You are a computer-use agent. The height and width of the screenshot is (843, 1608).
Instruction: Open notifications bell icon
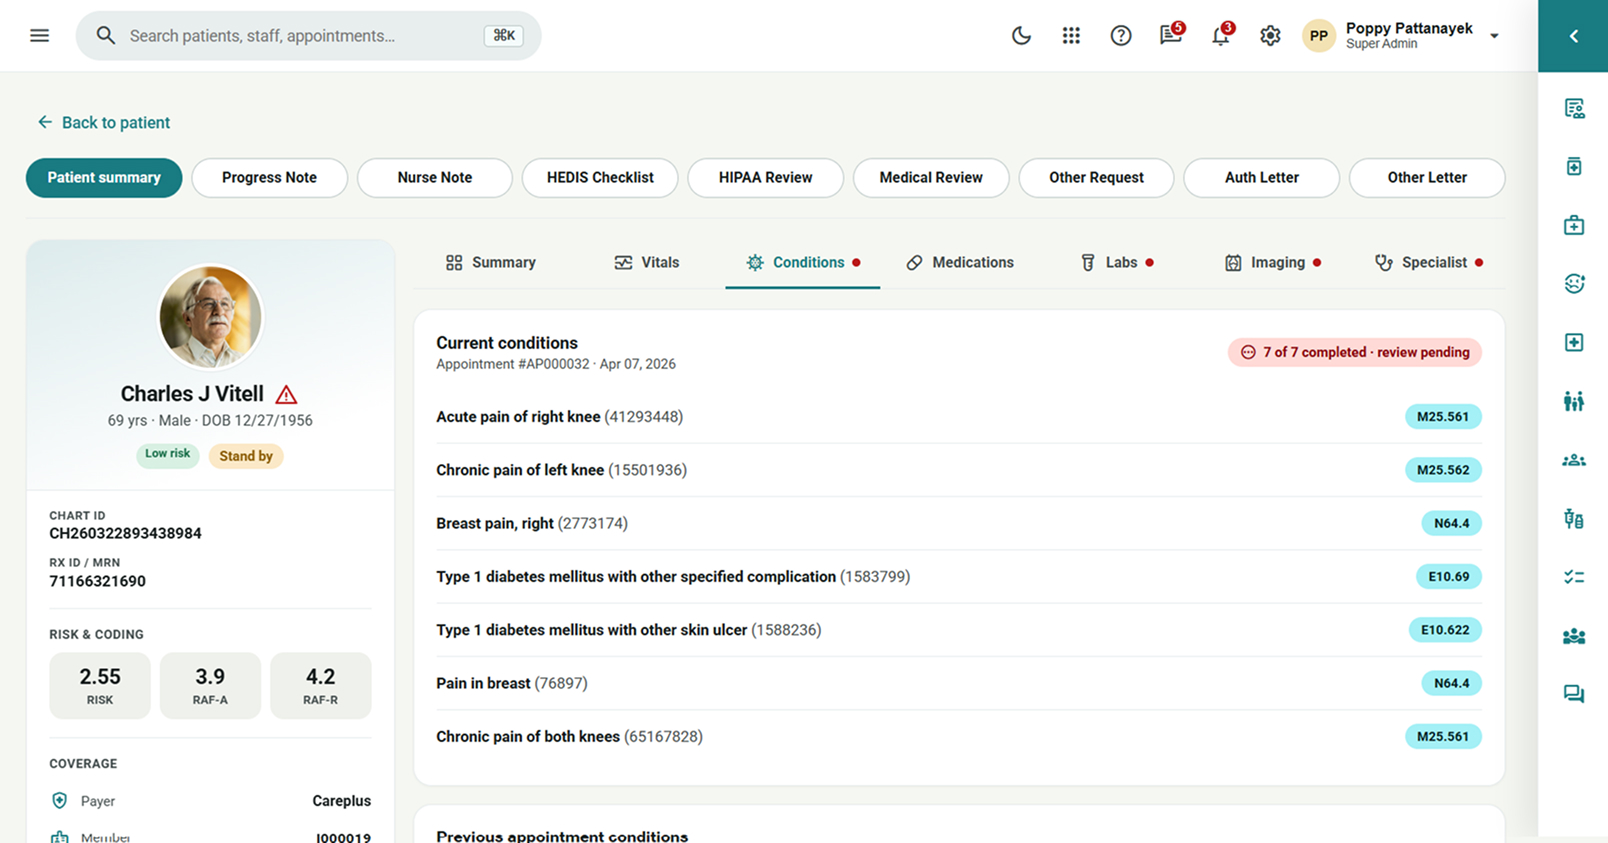coord(1221,35)
